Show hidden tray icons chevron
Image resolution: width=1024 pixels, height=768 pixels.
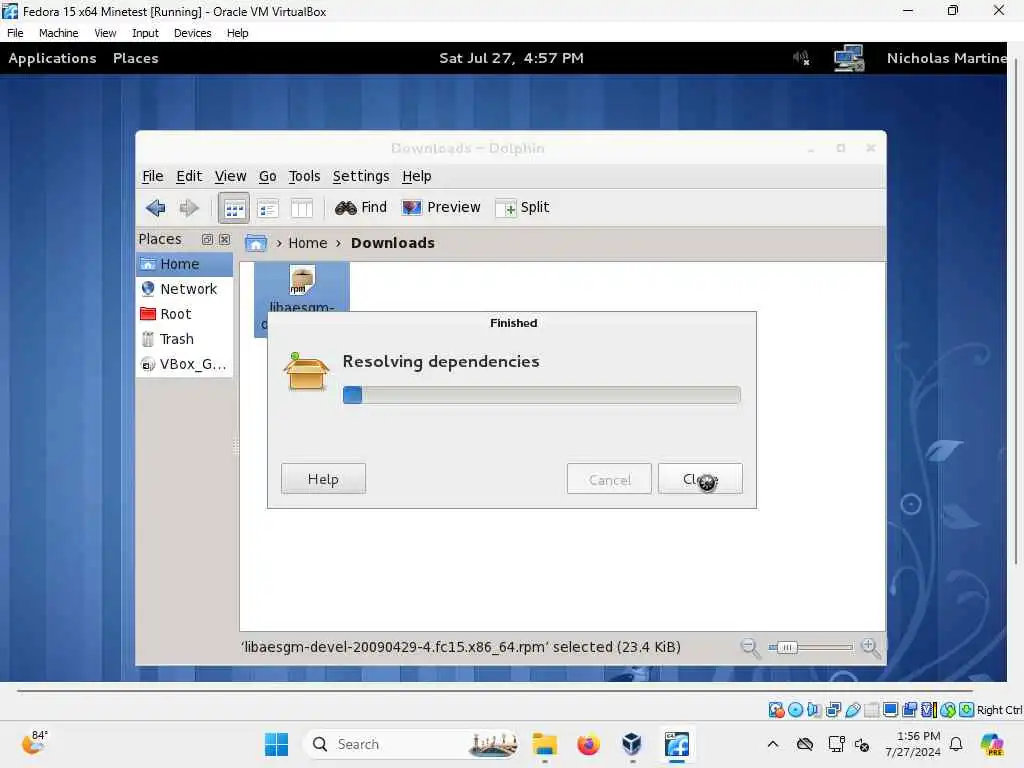coord(773,744)
